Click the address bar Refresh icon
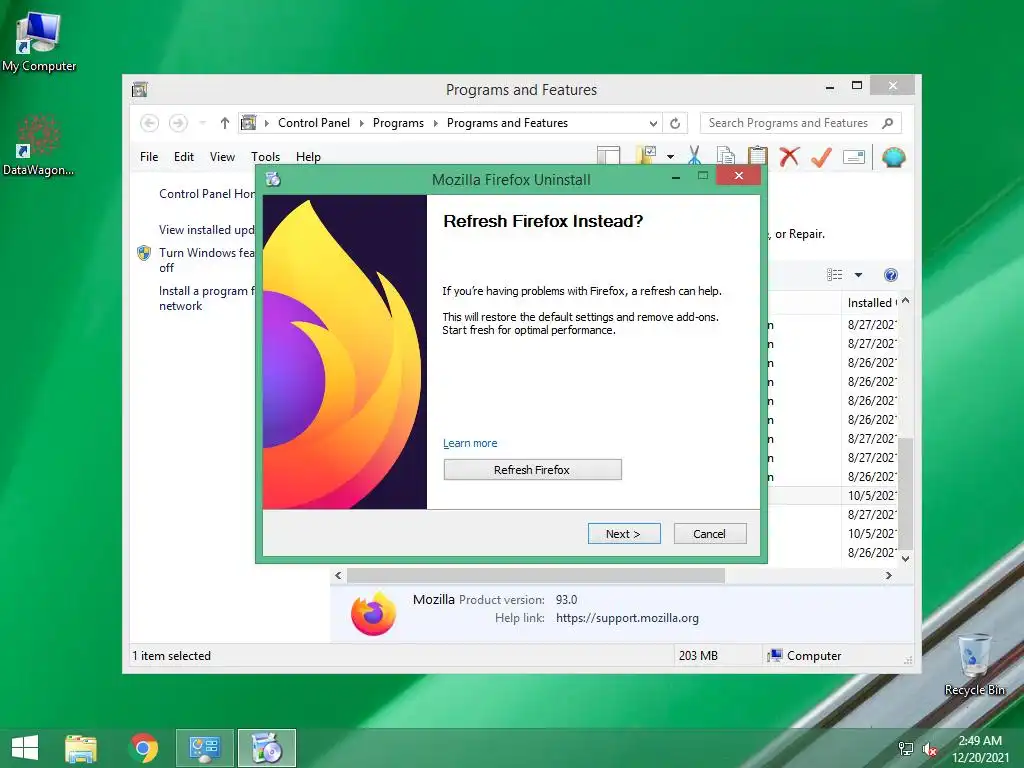This screenshot has width=1024, height=768. coord(675,123)
